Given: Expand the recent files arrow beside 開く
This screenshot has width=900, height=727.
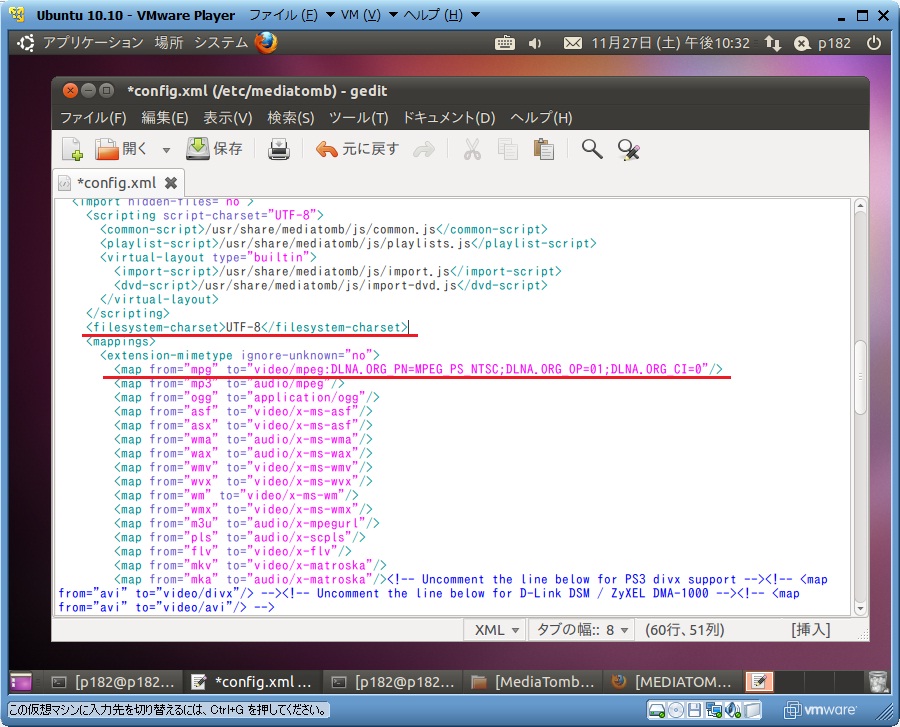Looking at the screenshot, I should pyautogui.click(x=166, y=150).
